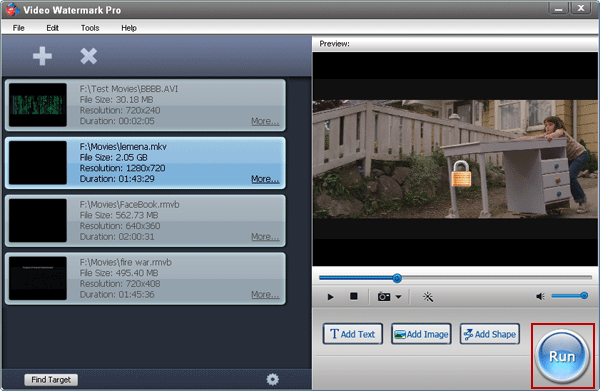Screen dimensions: 600x391
Task: Click File Size: 562.73 MB text
Action: [x=119, y=215]
